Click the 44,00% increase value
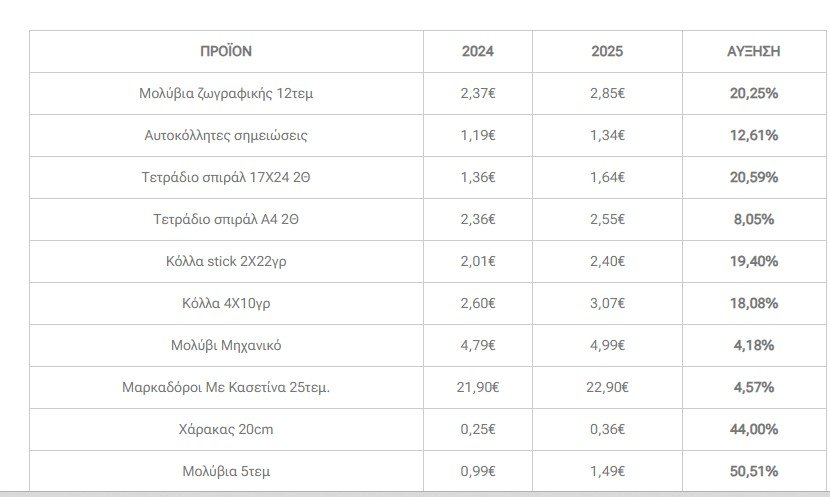 [753, 429]
